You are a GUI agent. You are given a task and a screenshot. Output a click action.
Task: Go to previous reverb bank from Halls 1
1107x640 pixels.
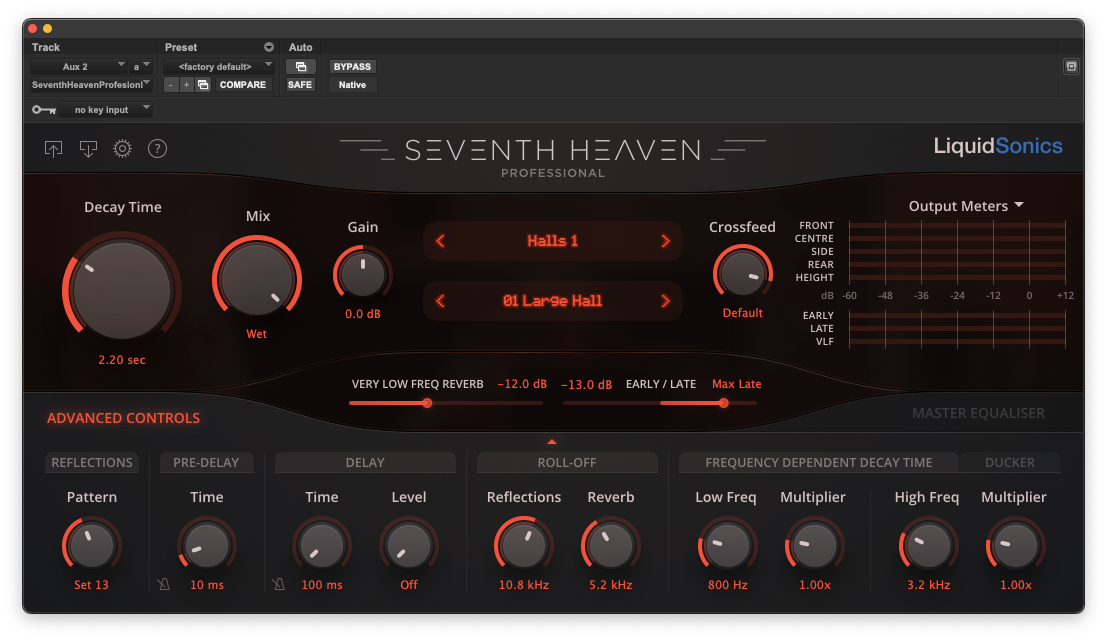point(441,241)
